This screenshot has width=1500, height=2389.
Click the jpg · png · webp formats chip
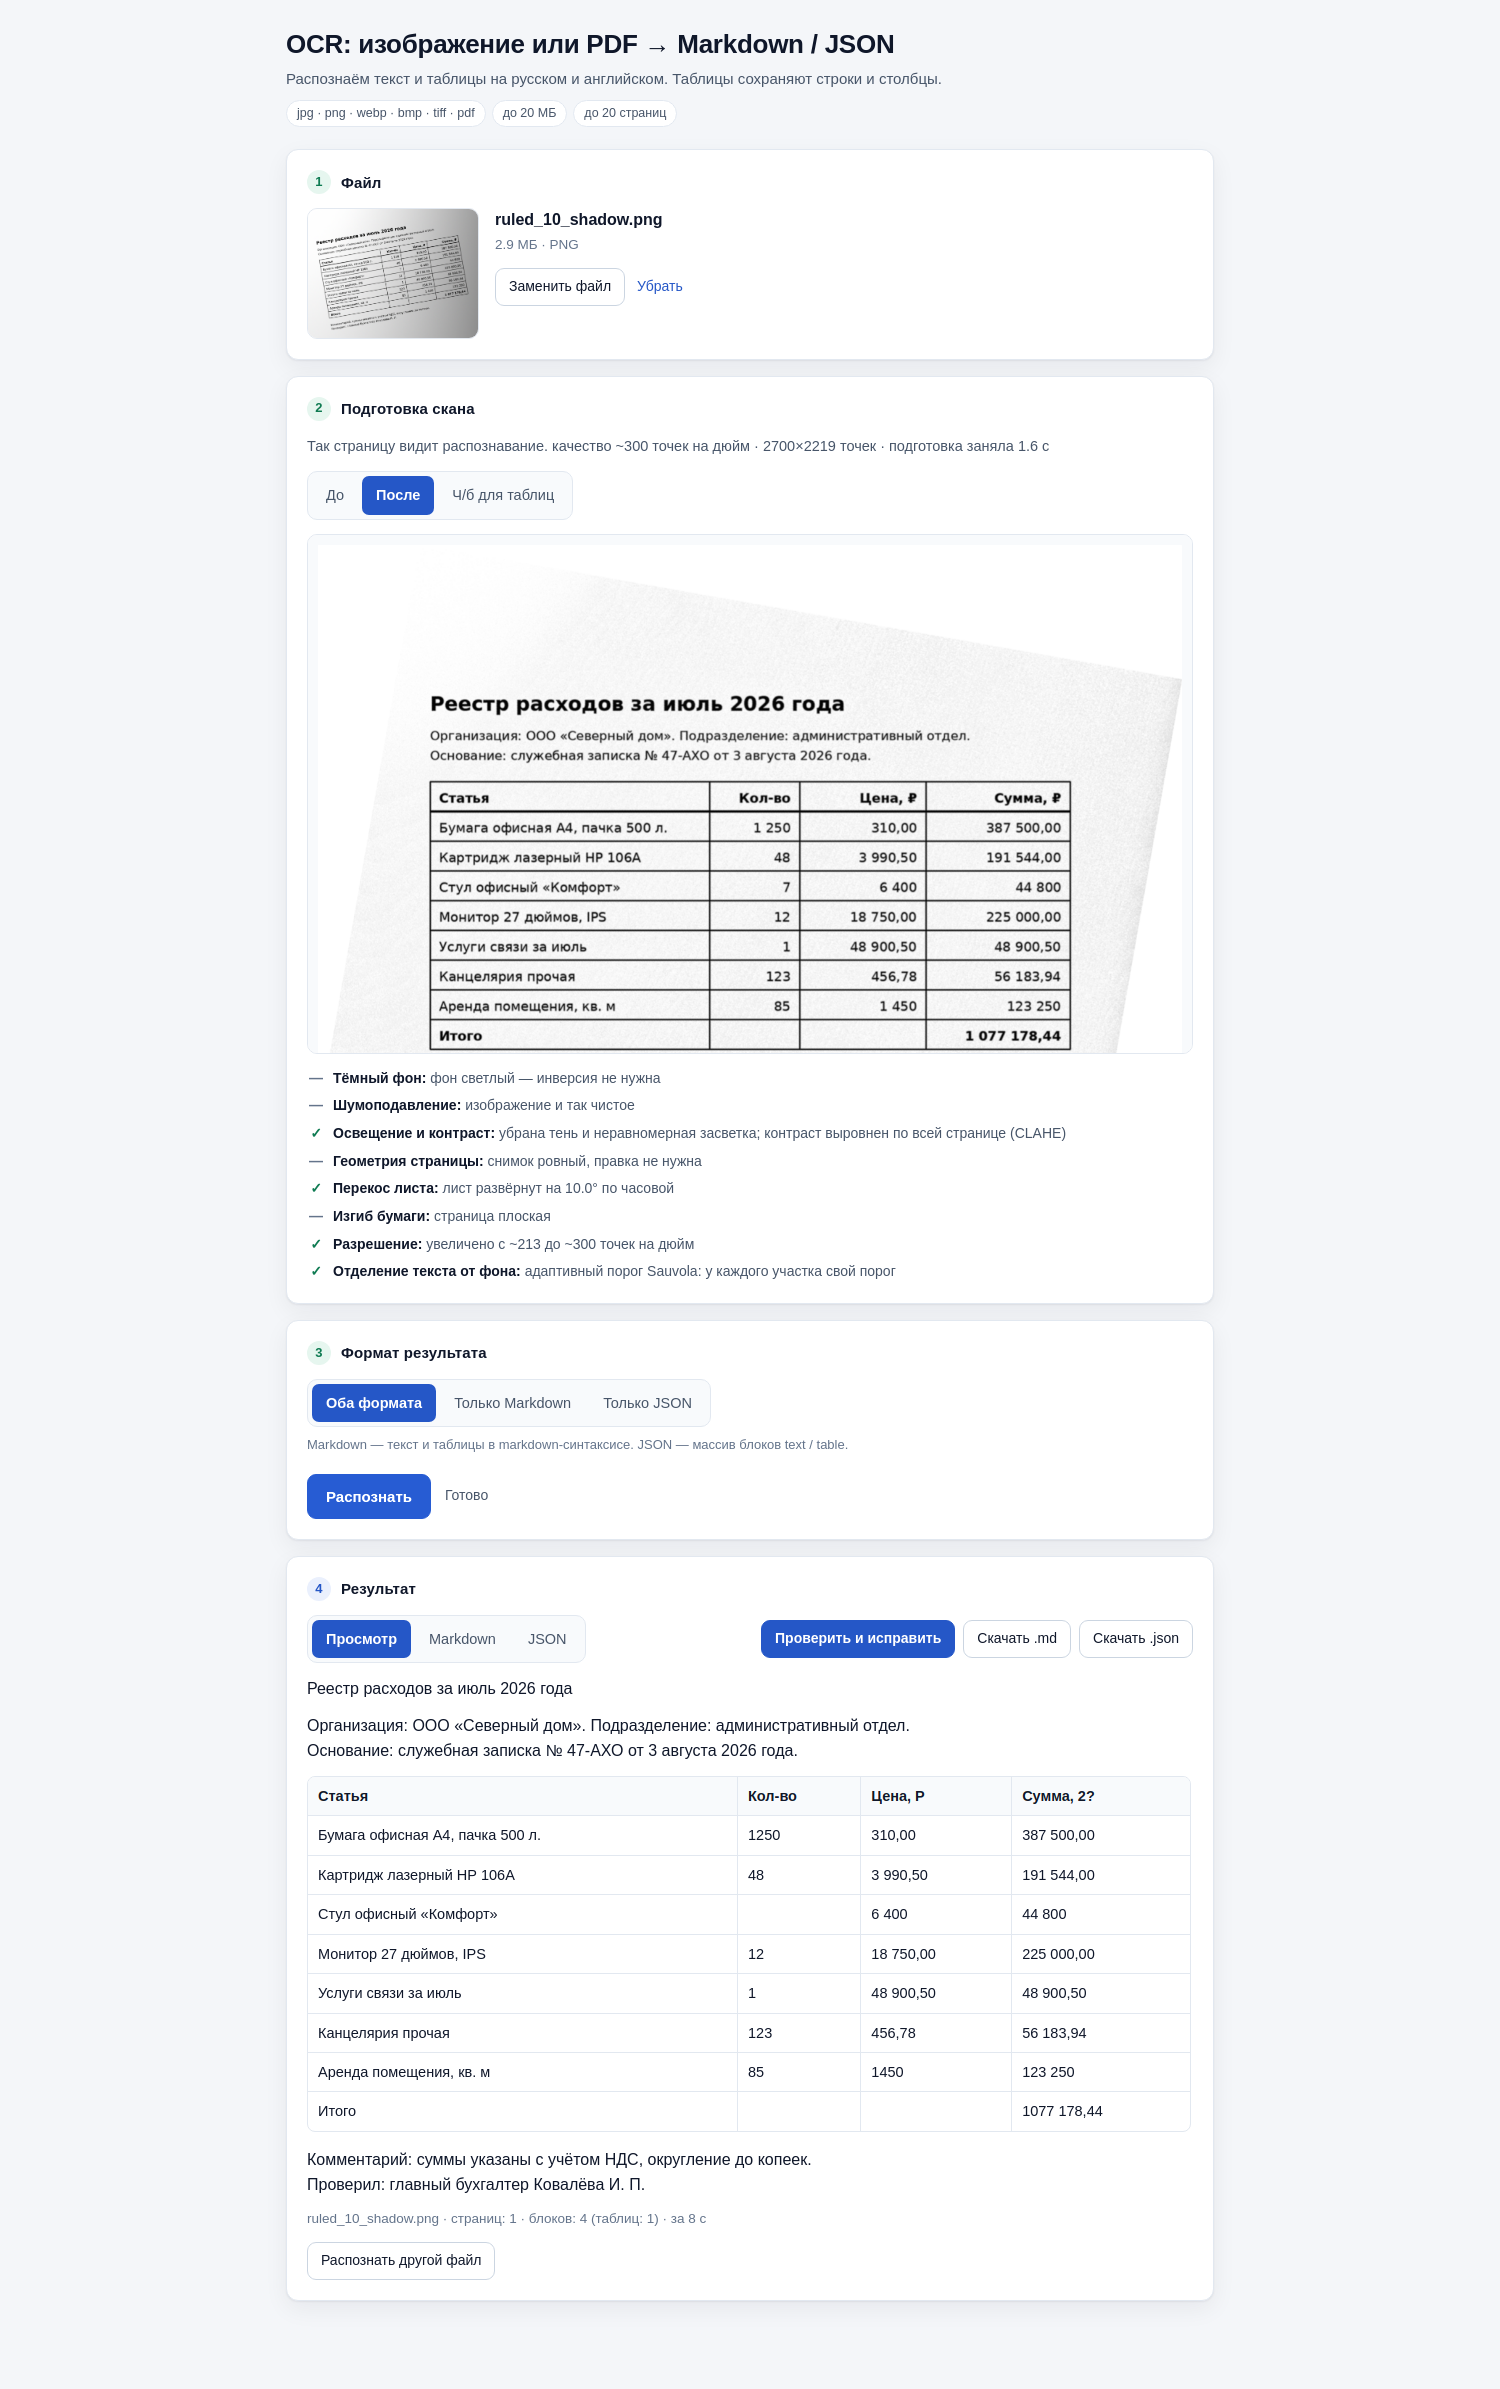point(386,113)
